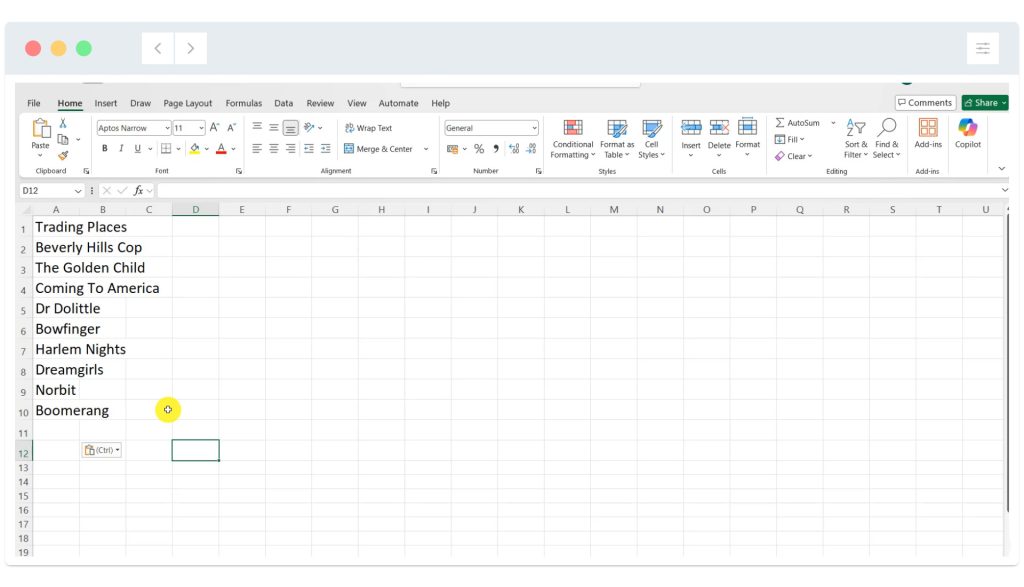
Task: Center text horizontally
Action: [x=274, y=149]
